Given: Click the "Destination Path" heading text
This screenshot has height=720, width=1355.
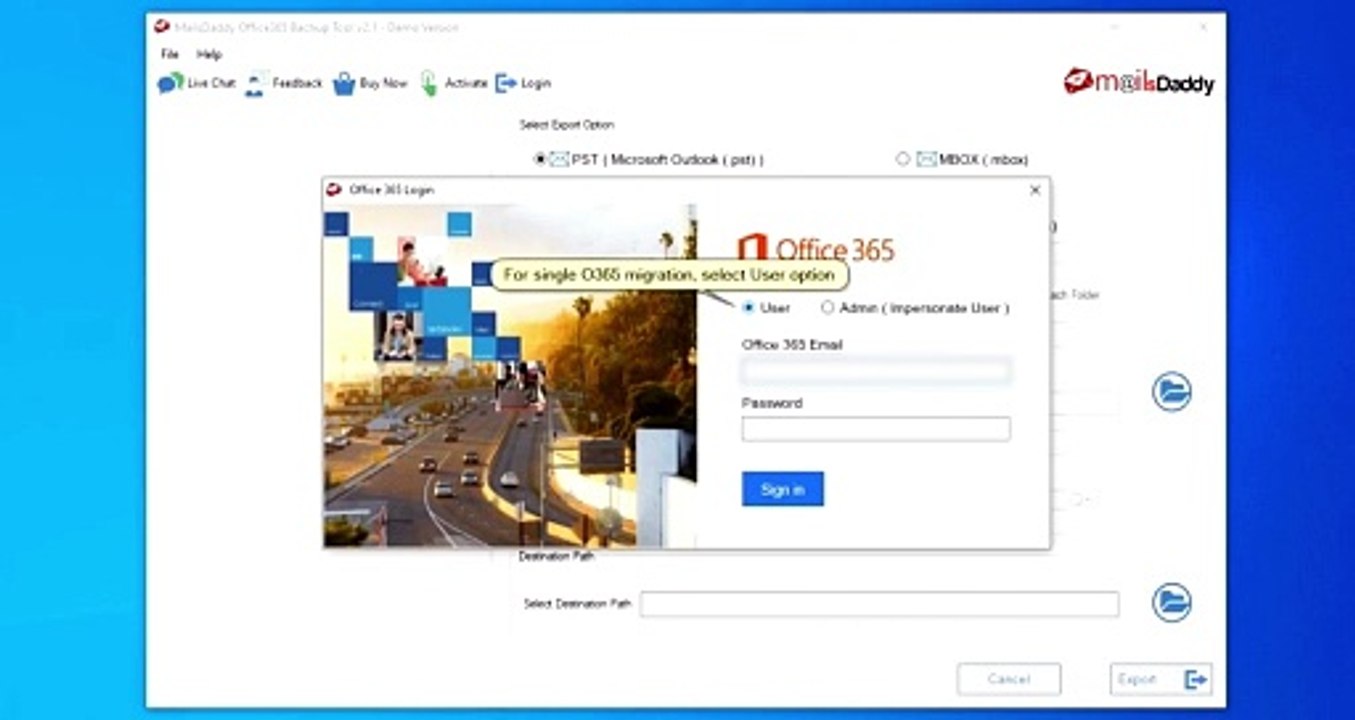Looking at the screenshot, I should [556, 556].
